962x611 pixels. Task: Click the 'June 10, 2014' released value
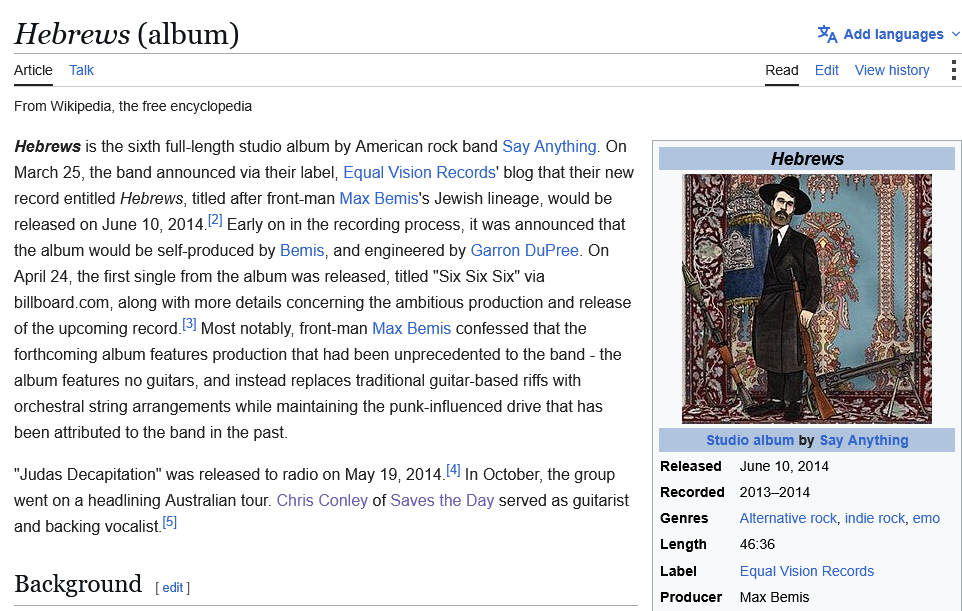[784, 466]
